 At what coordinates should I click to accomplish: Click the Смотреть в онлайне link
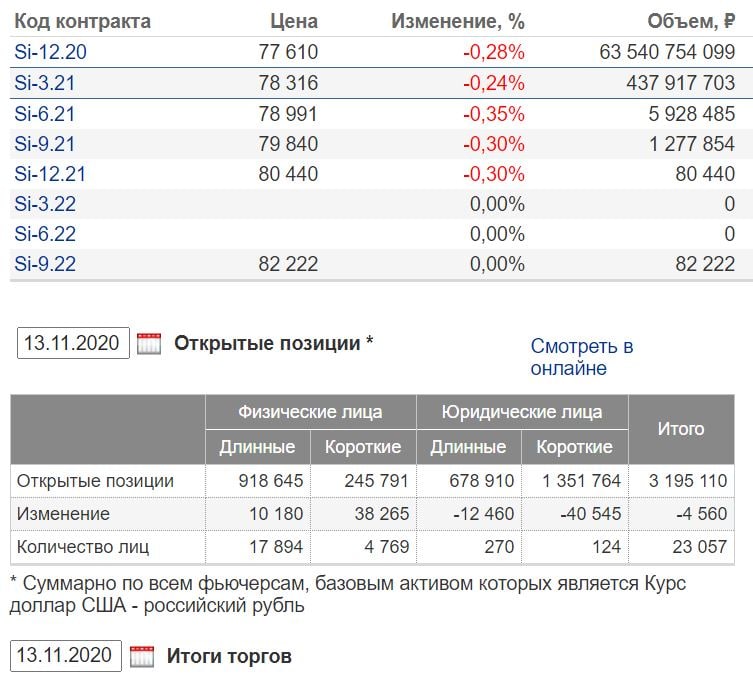(581, 357)
